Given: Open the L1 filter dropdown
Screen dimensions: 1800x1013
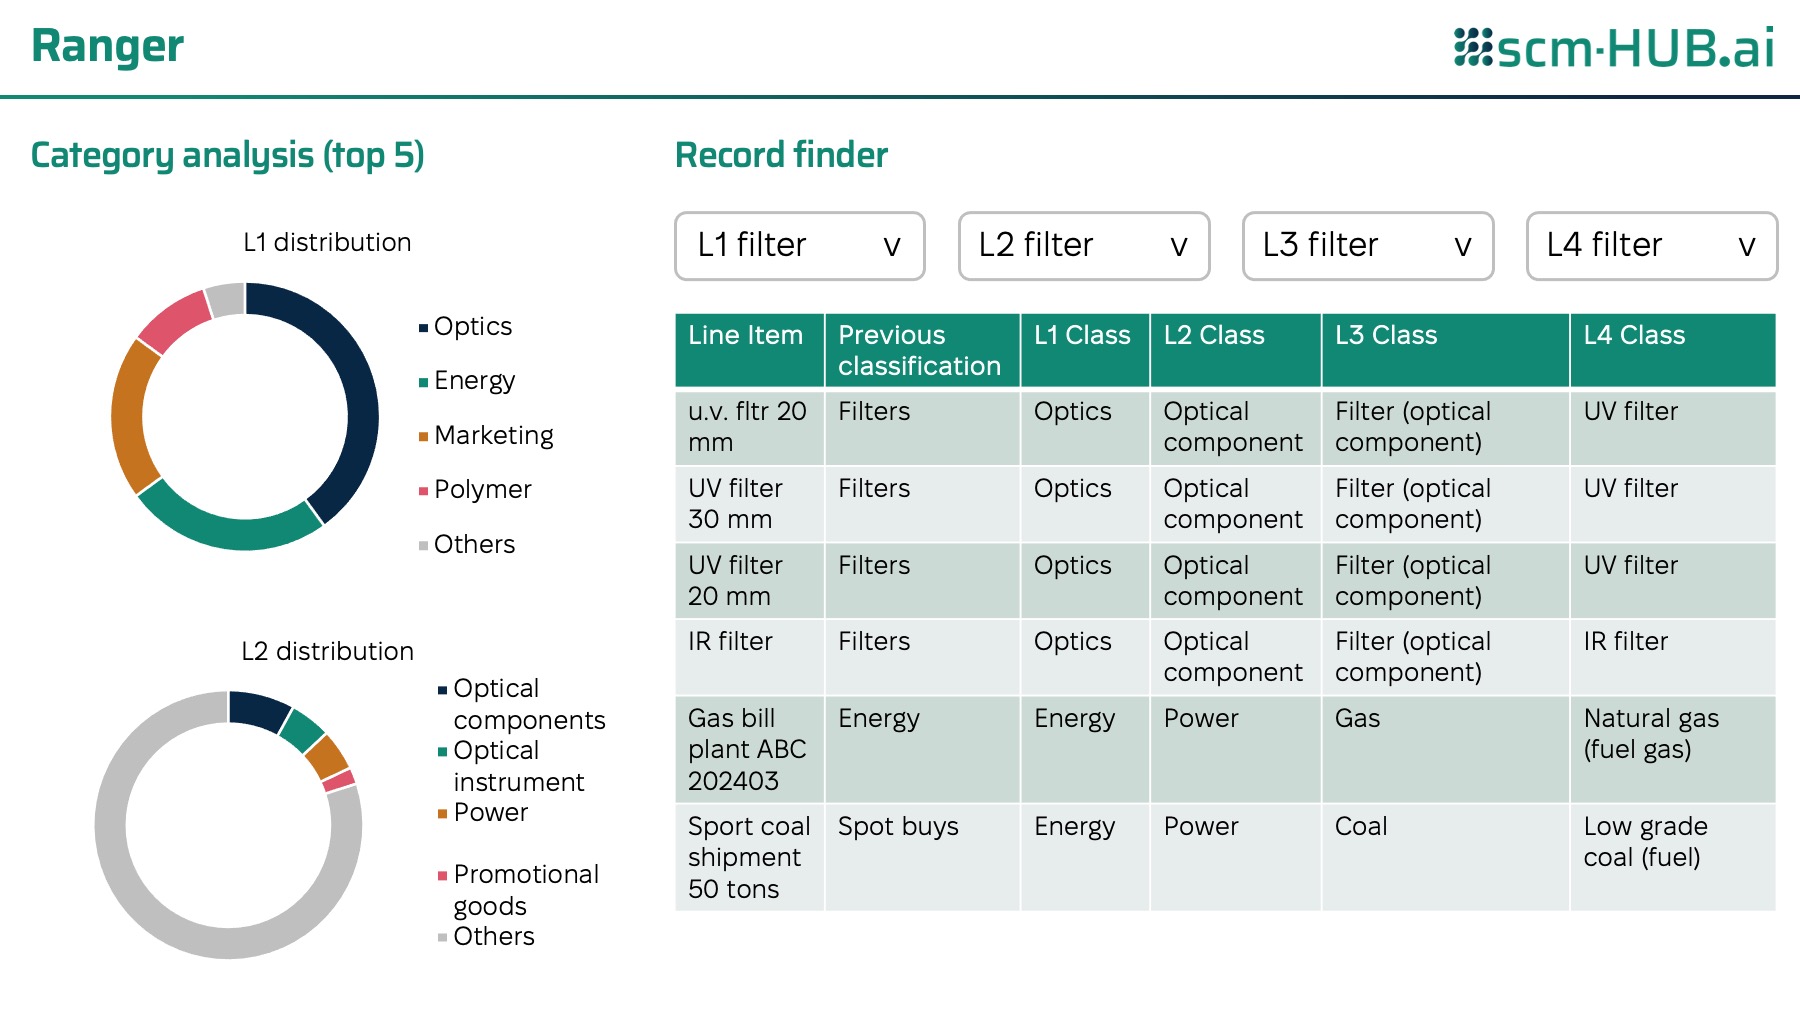Looking at the screenshot, I should click(800, 245).
